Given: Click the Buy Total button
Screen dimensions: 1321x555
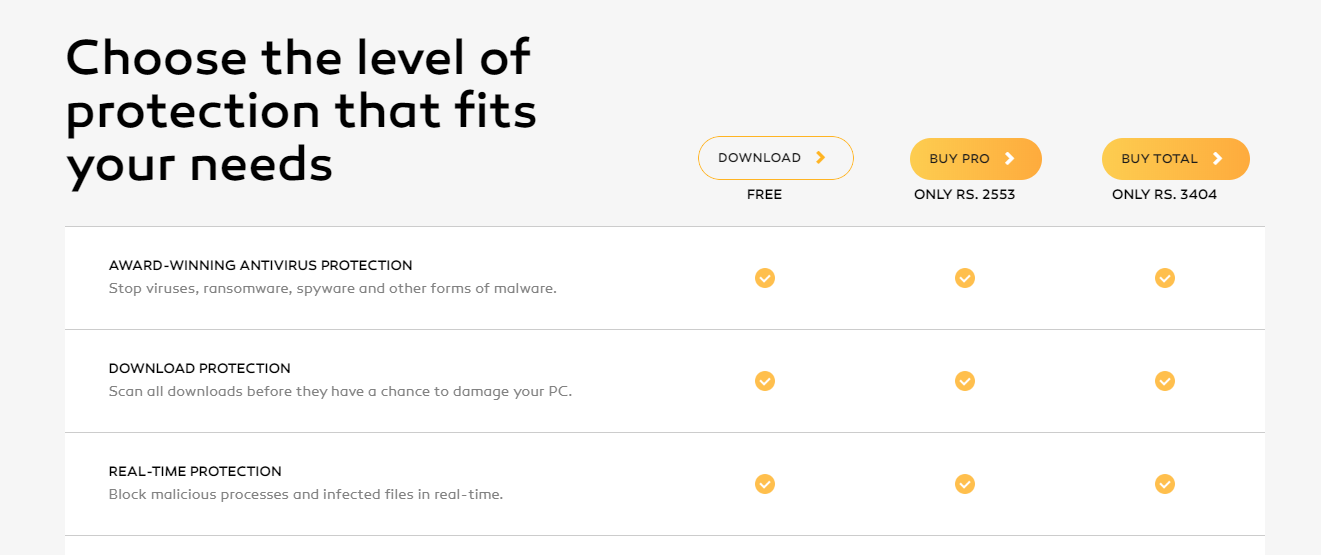Looking at the screenshot, I should [x=1175, y=159].
